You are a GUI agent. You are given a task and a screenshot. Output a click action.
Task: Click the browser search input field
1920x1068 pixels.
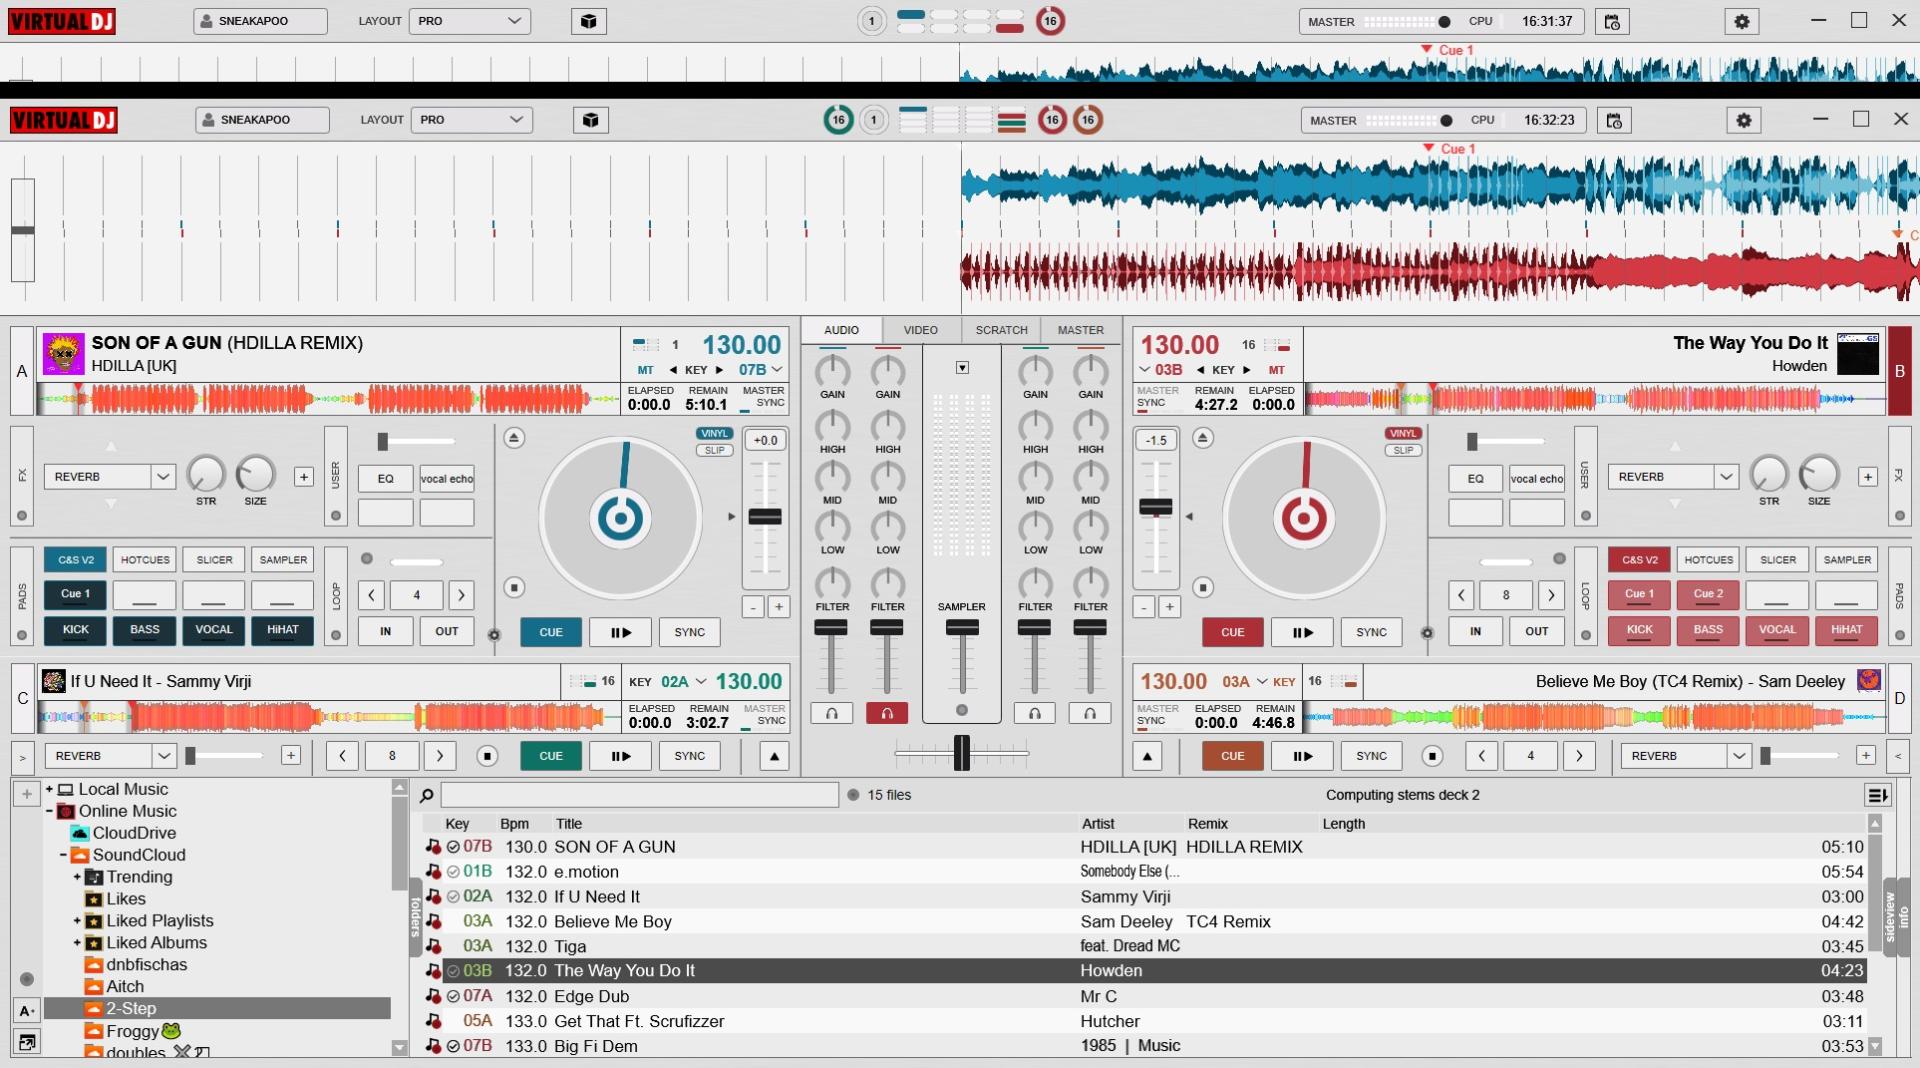(640, 795)
